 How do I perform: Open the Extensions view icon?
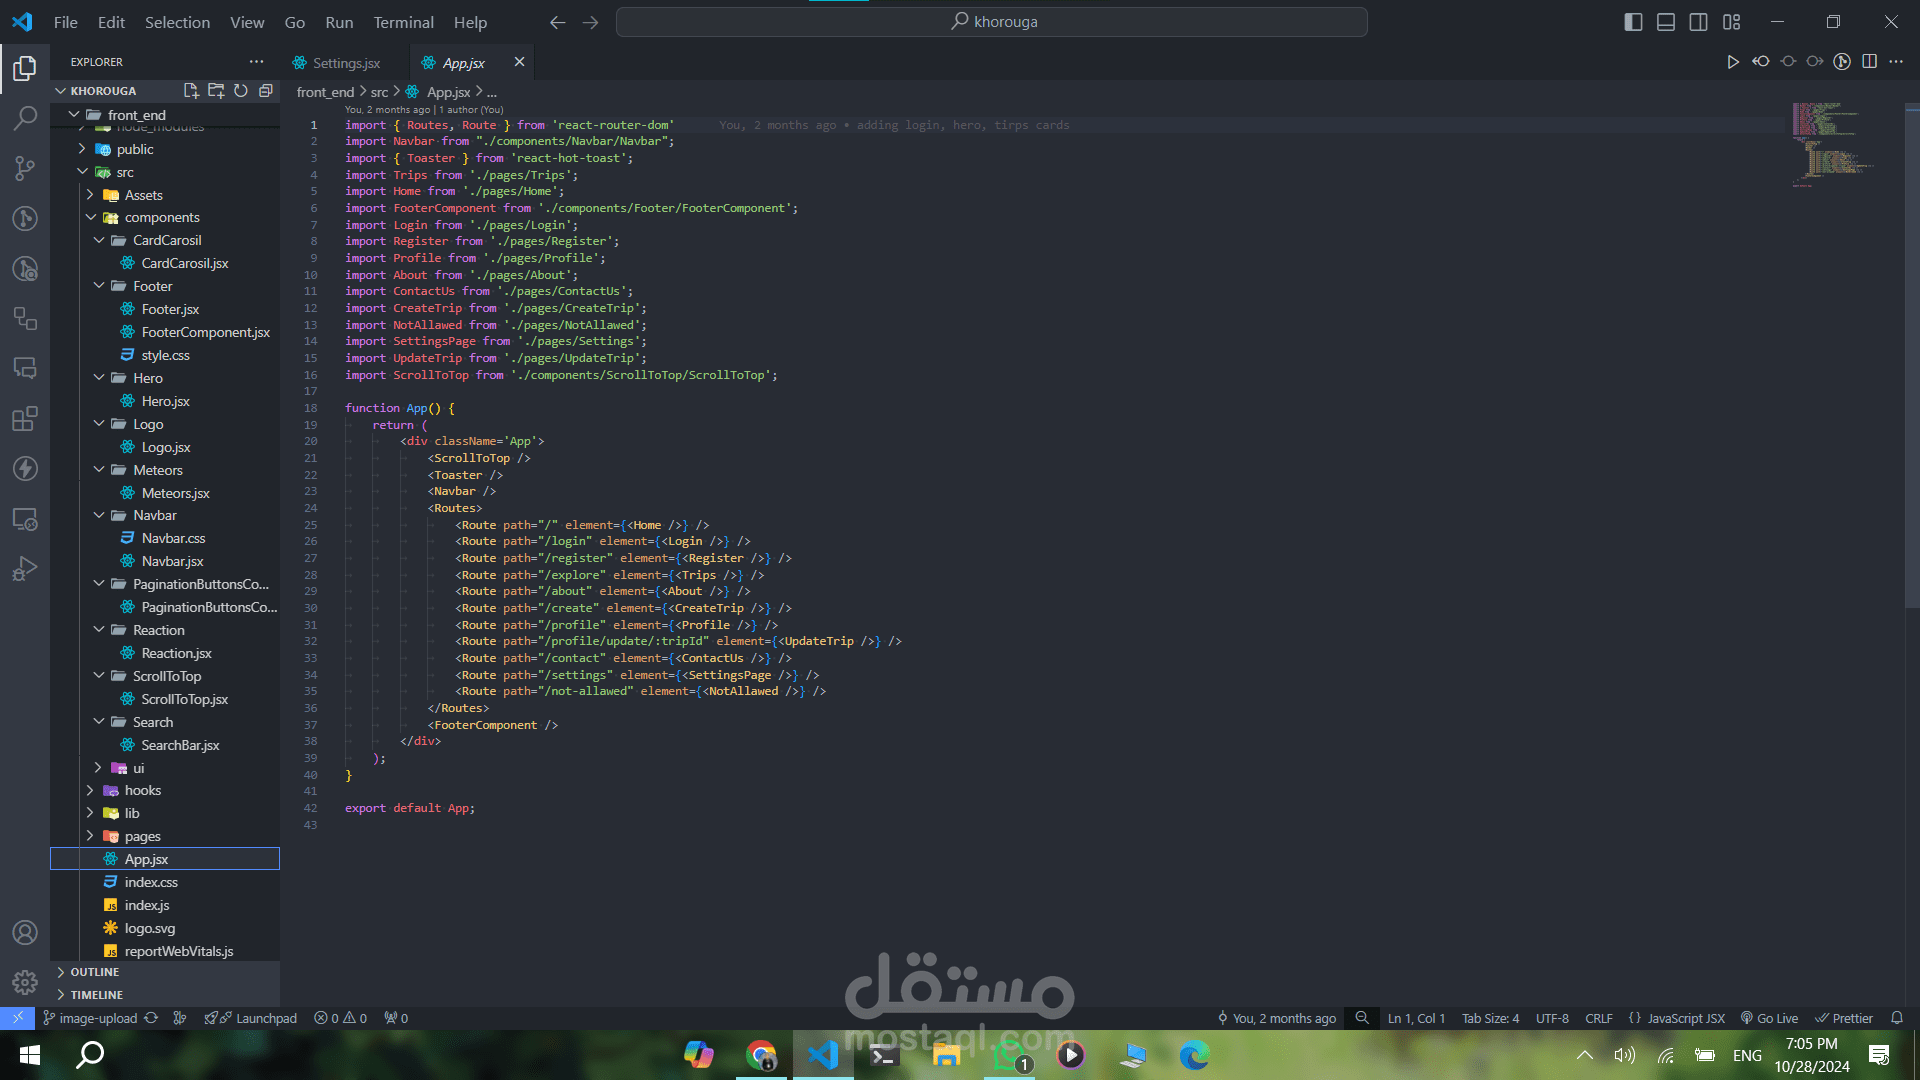point(25,418)
